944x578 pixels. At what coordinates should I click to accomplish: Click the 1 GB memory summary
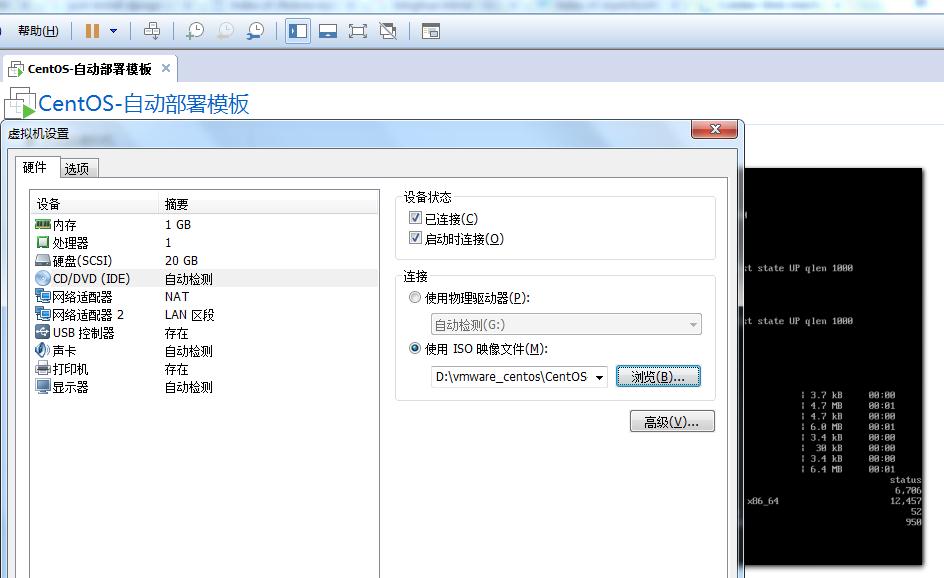click(178, 225)
